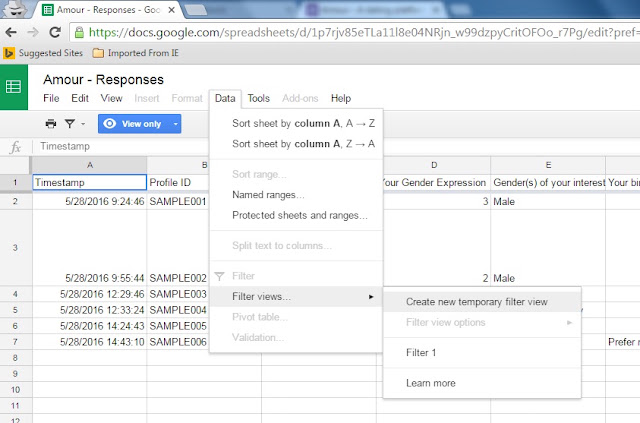Go back with browser back arrow
The height and width of the screenshot is (423, 640).
11,32
